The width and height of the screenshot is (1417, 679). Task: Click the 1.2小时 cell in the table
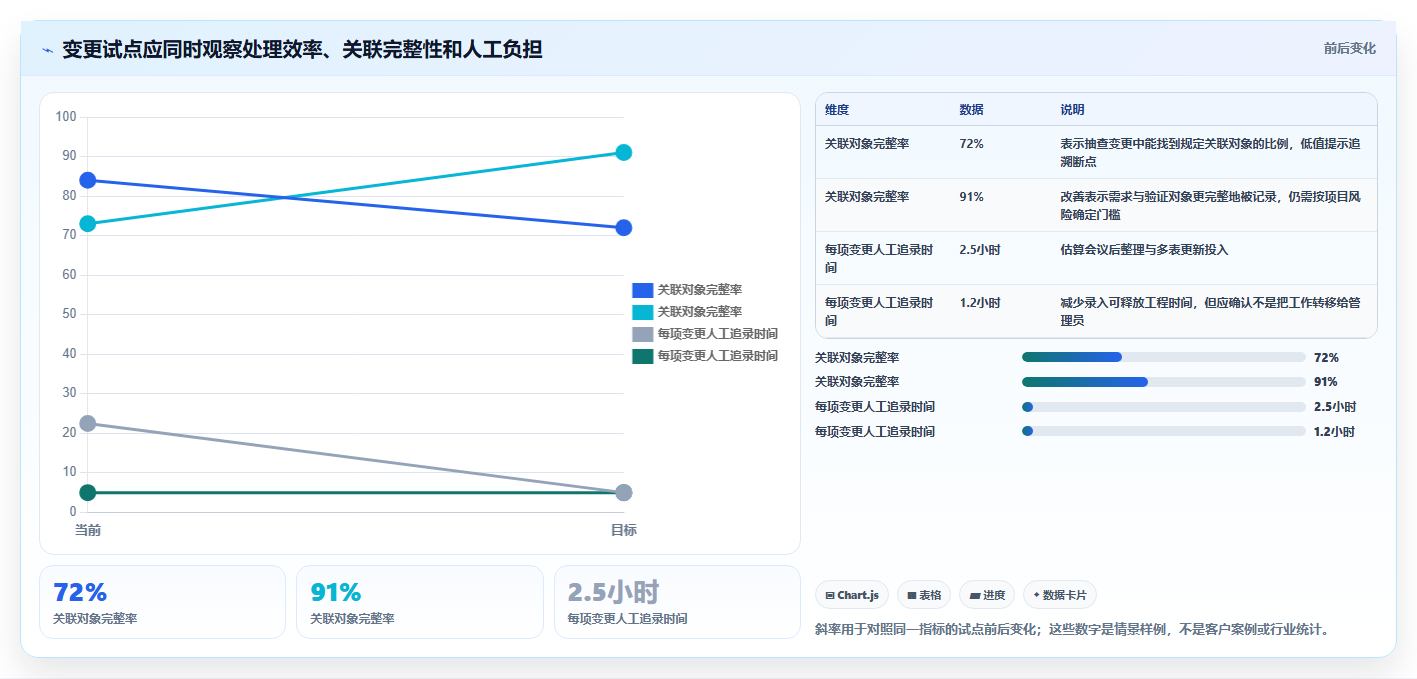(x=980, y=303)
